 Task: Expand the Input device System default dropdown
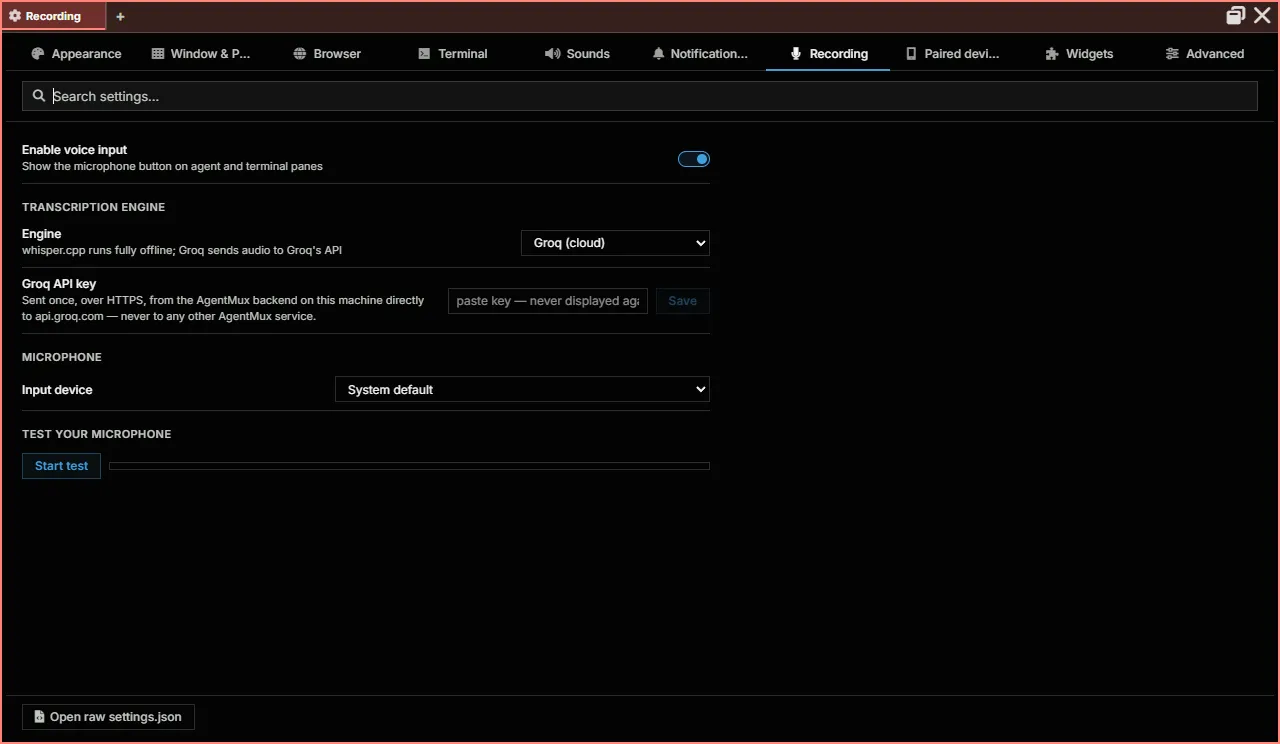[x=522, y=390]
